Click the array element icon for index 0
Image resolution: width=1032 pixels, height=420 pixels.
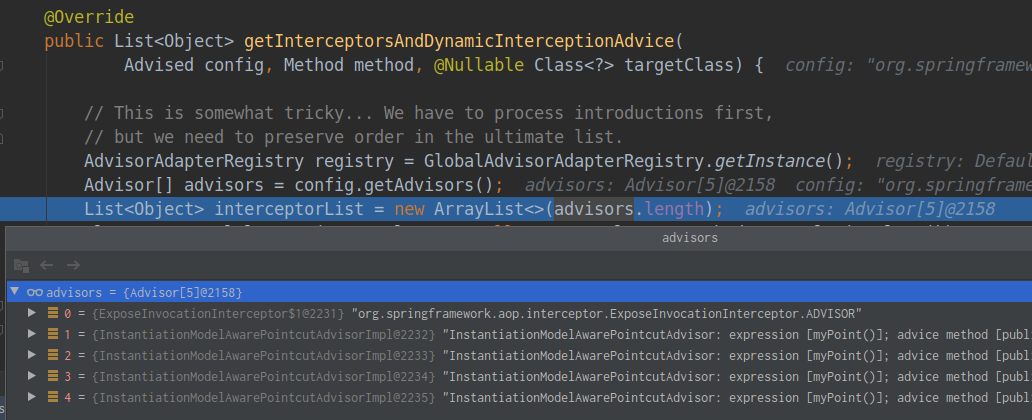[x=52, y=313]
